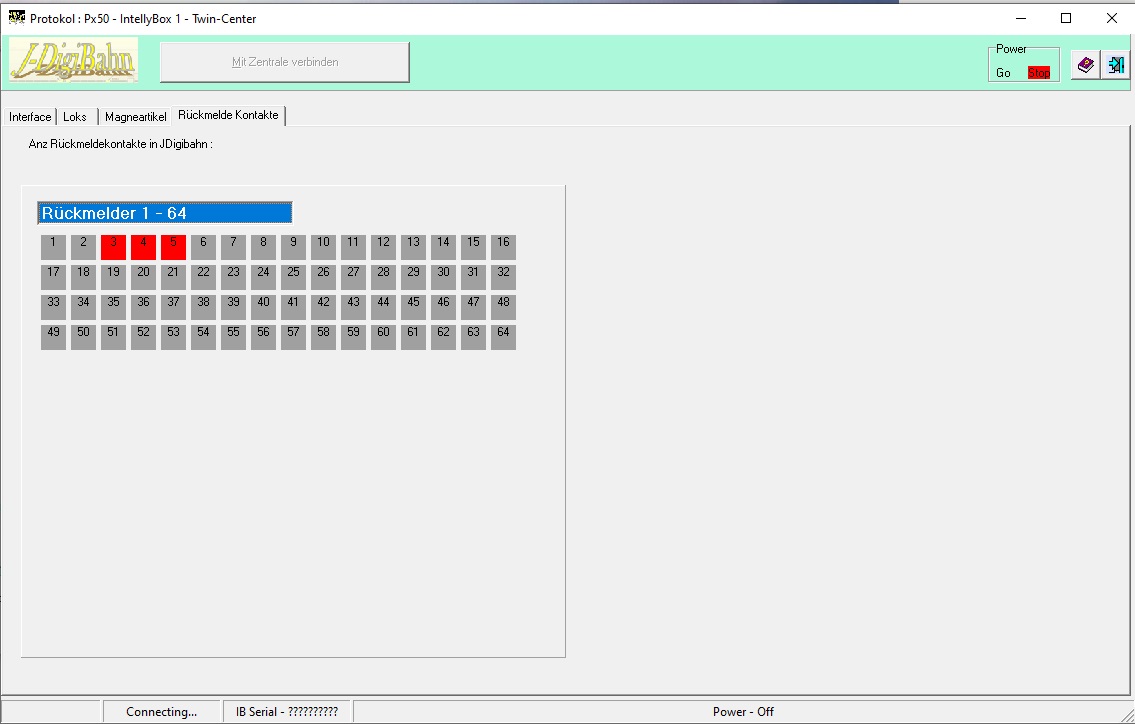Click Anz Rückmeldekontakte in JDigibahn label
1135x724 pixels.
click(120, 144)
